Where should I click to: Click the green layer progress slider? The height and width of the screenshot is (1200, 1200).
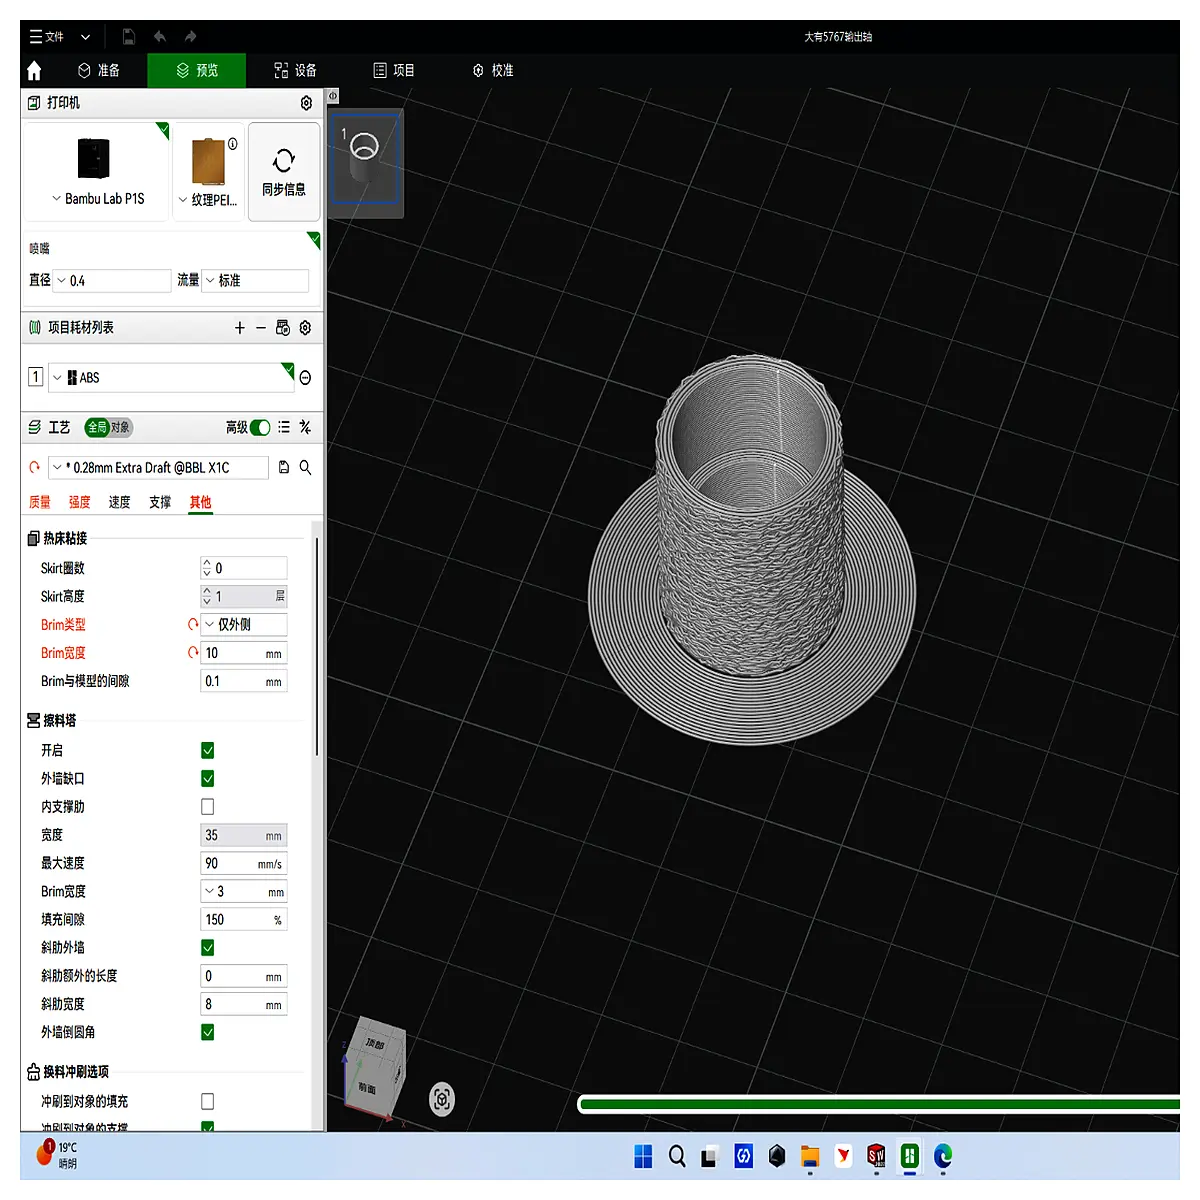click(x=879, y=1104)
